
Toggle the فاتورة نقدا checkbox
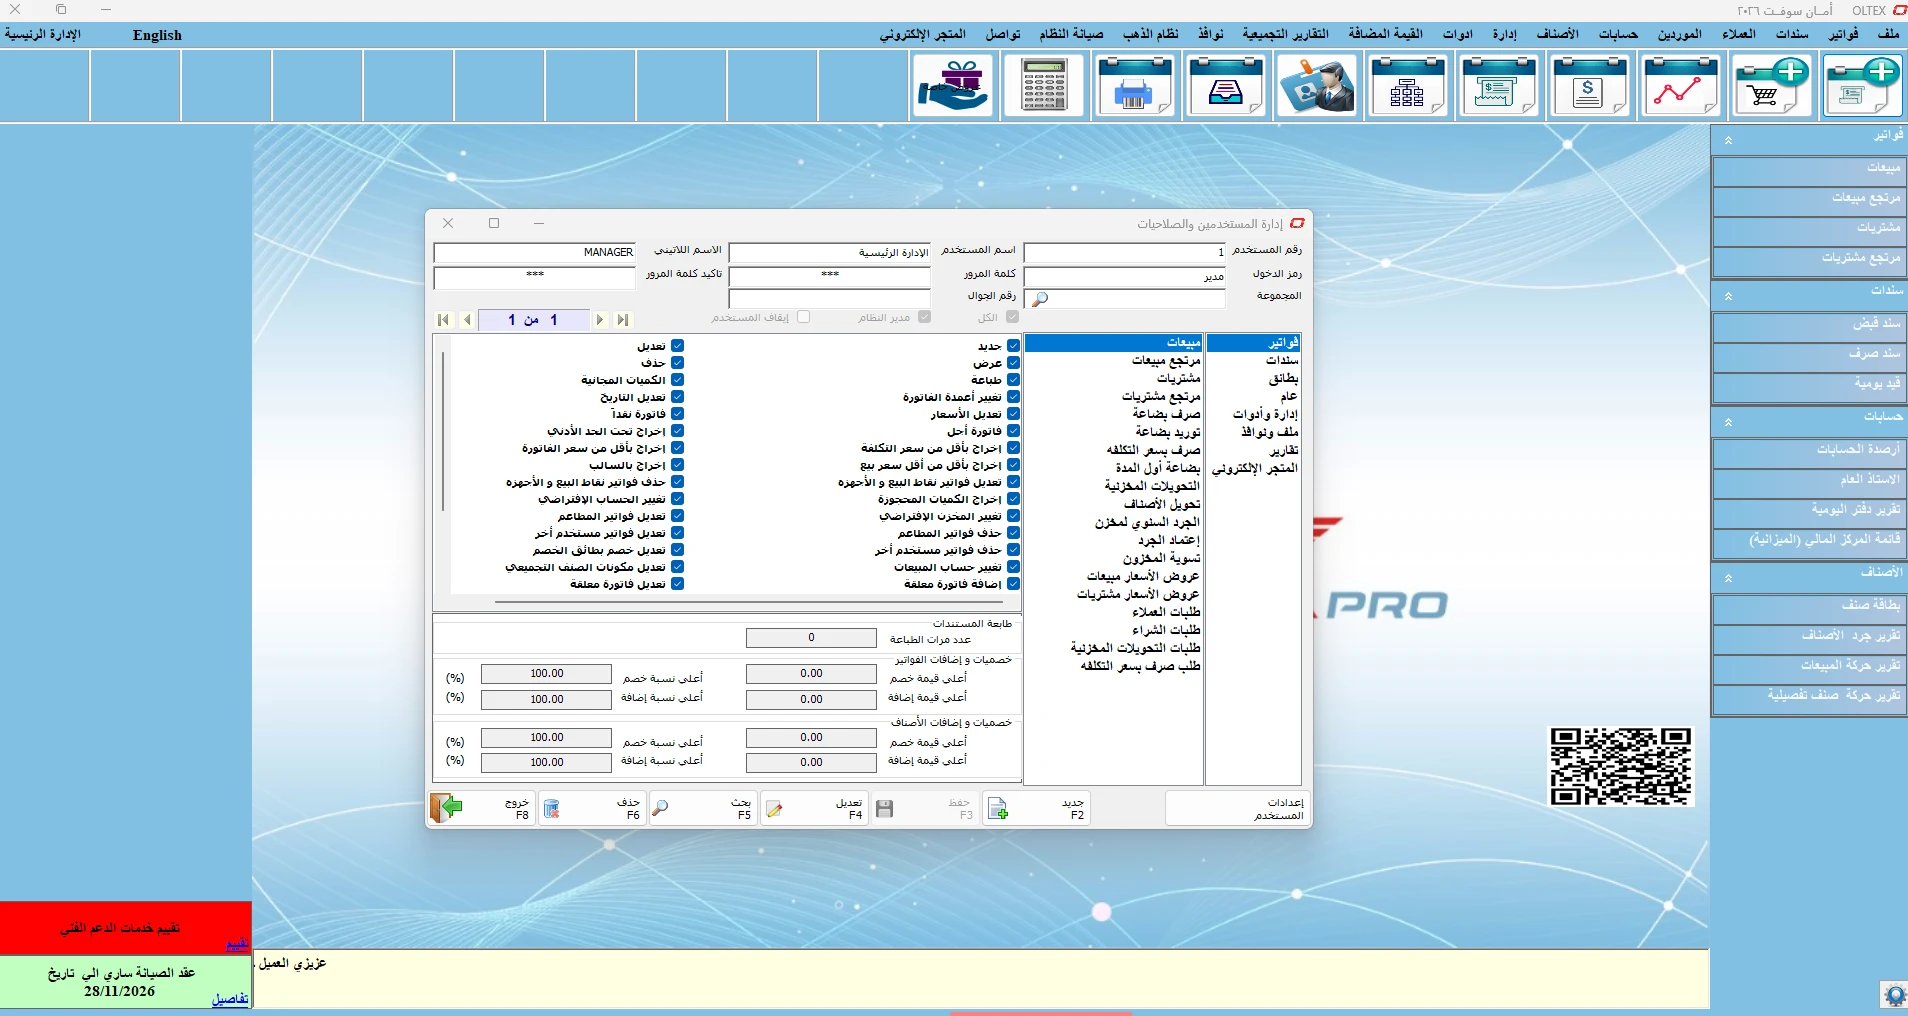(x=677, y=414)
